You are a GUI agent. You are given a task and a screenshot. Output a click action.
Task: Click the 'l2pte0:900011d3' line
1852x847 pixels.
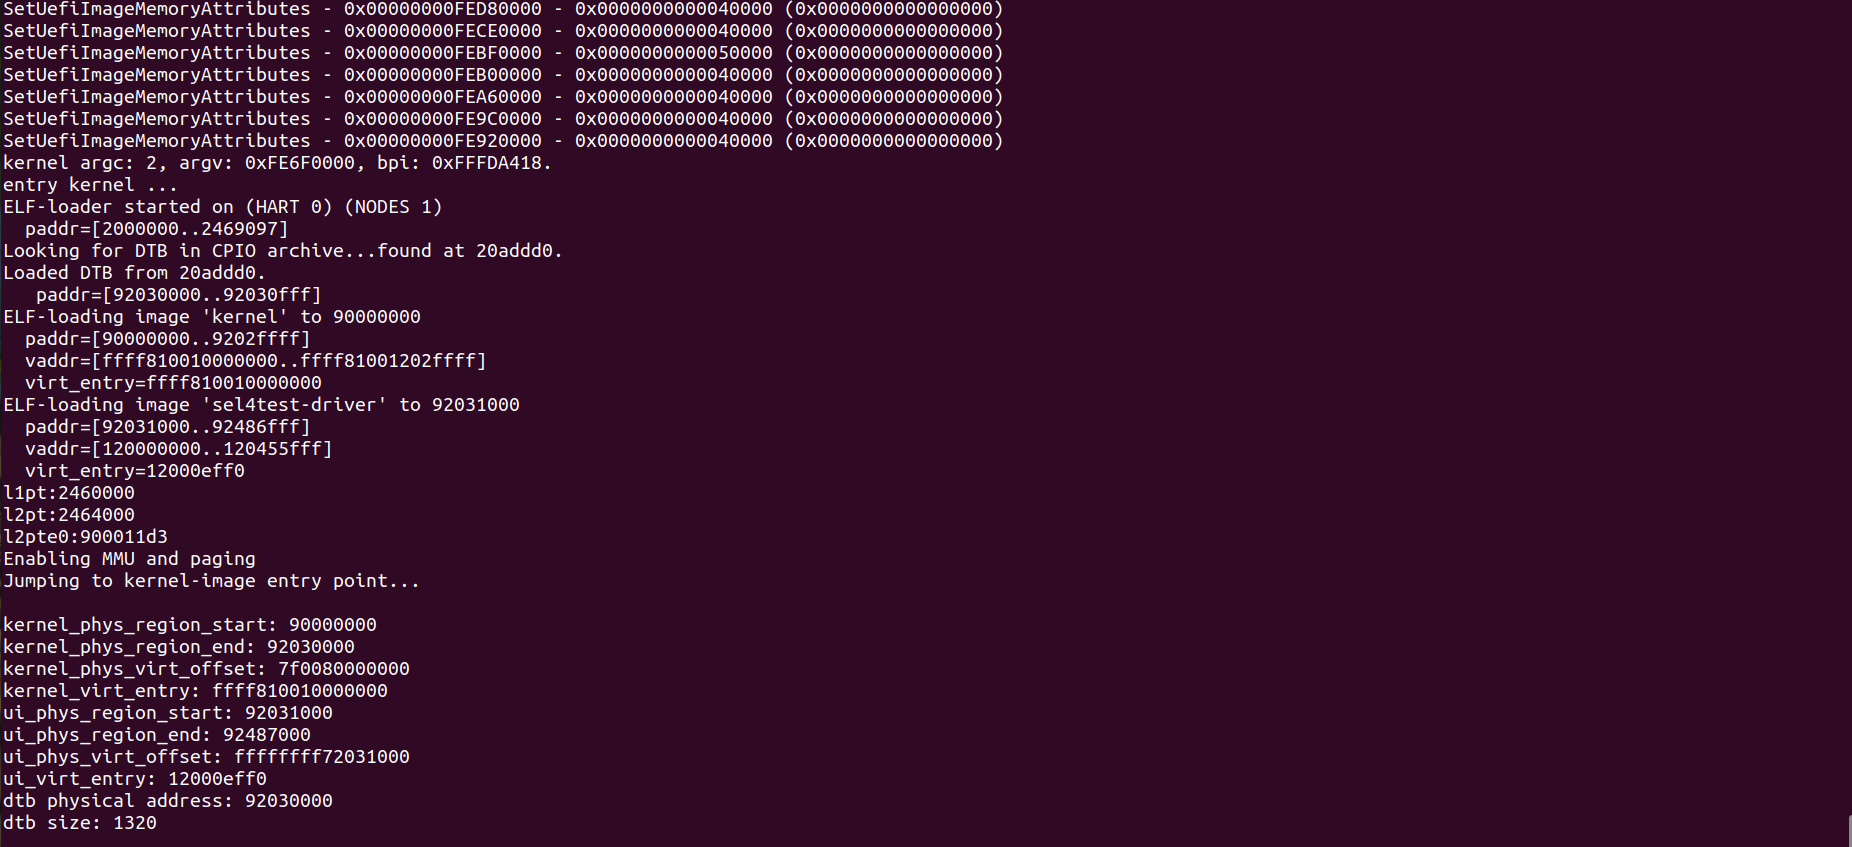tap(85, 537)
